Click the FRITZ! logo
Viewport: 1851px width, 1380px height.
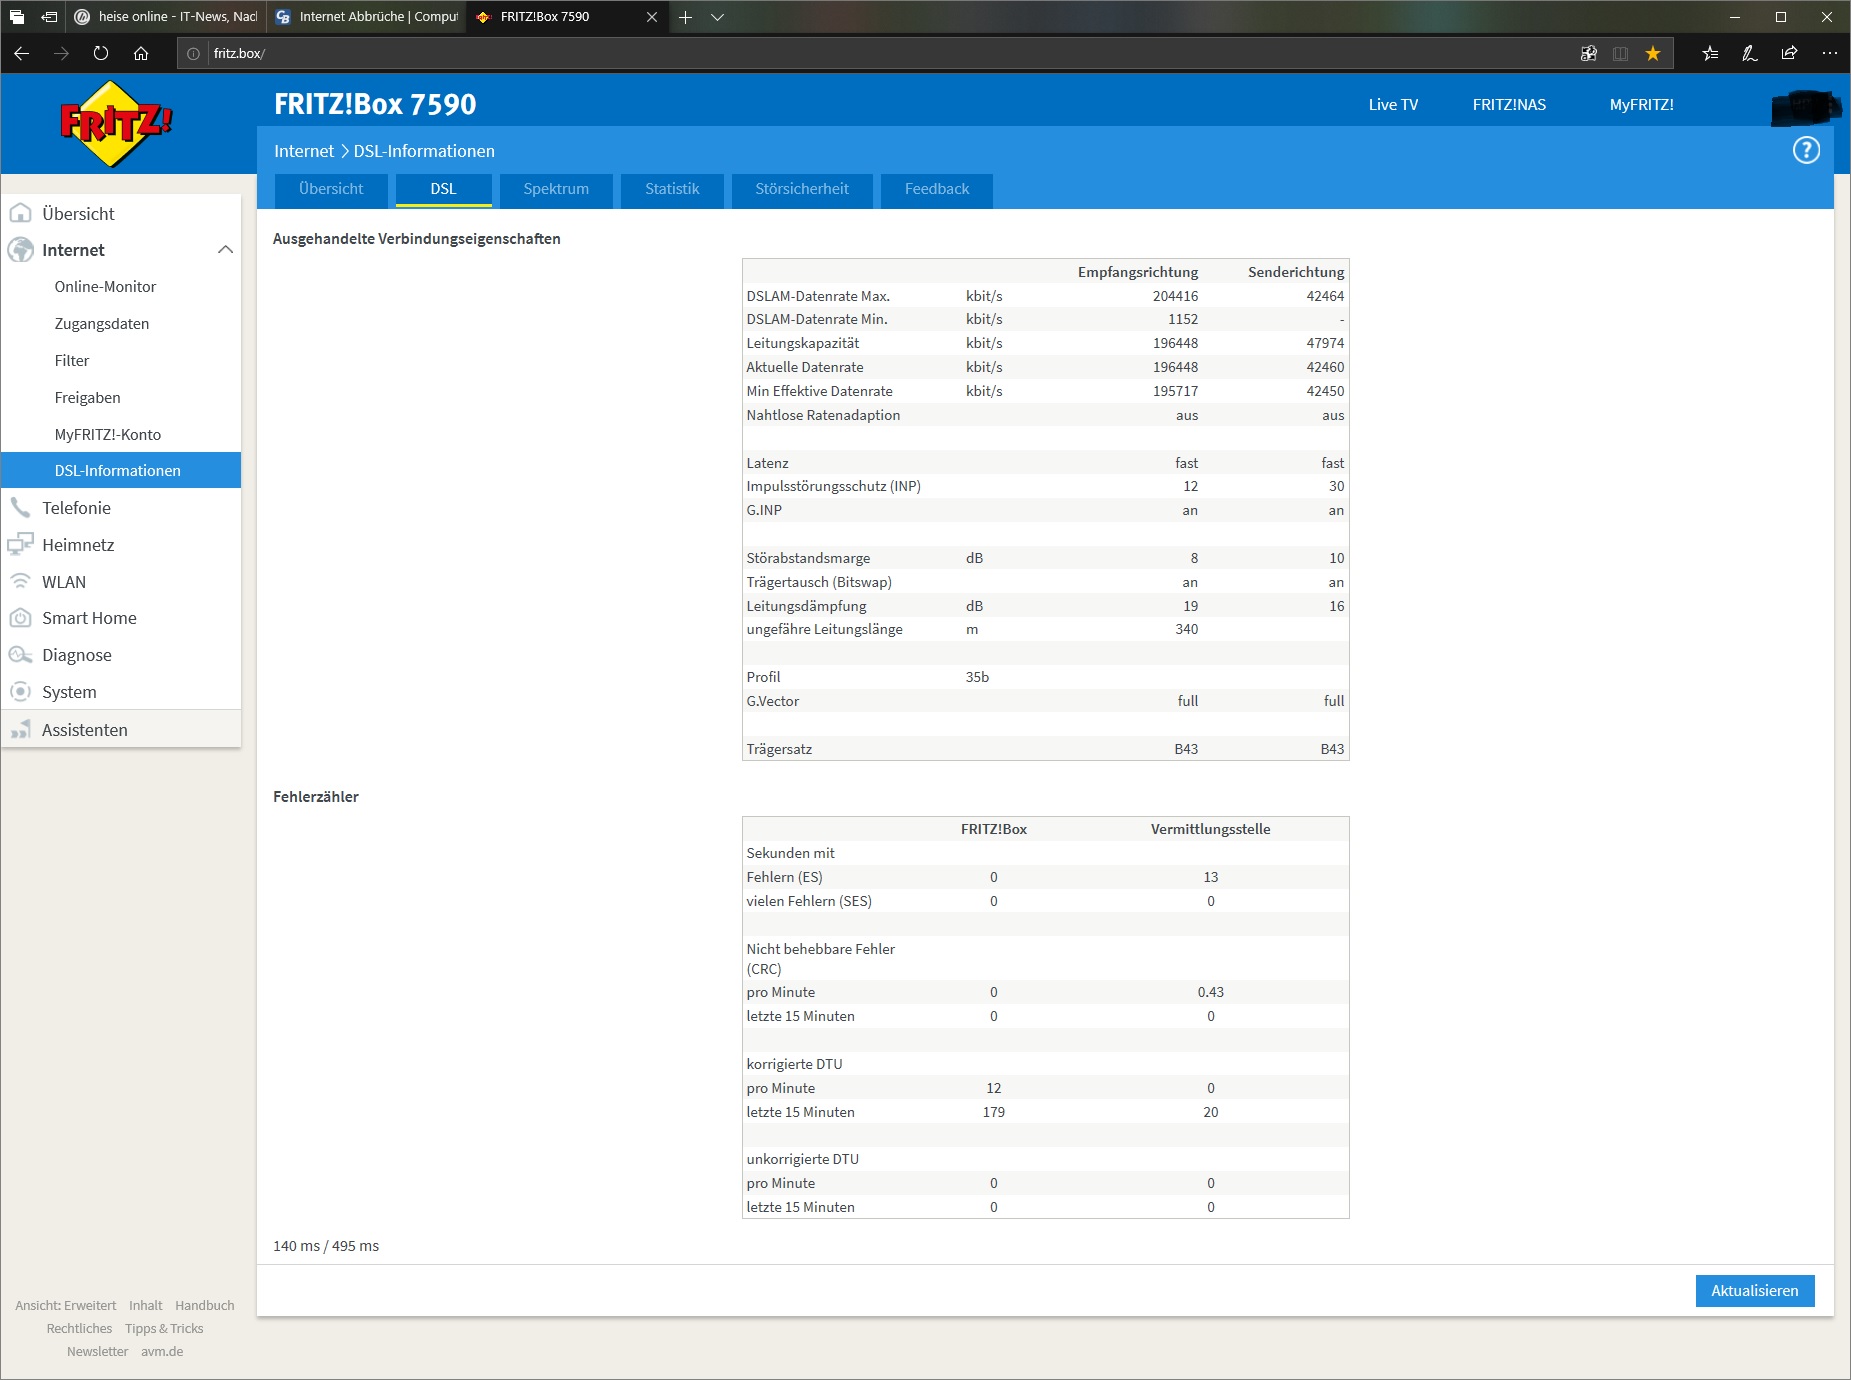[117, 123]
